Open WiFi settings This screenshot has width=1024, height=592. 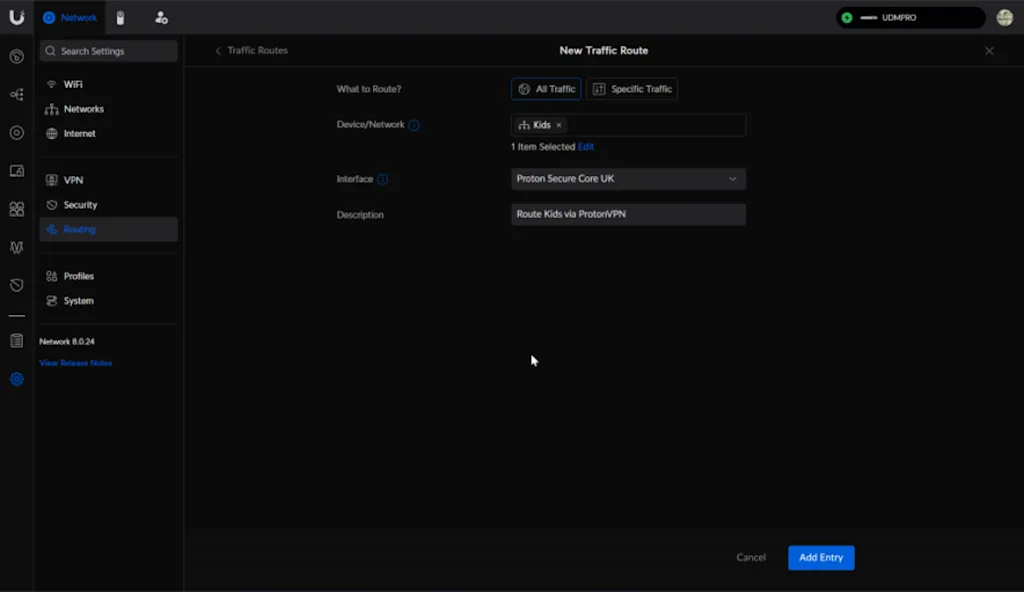pos(108,84)
